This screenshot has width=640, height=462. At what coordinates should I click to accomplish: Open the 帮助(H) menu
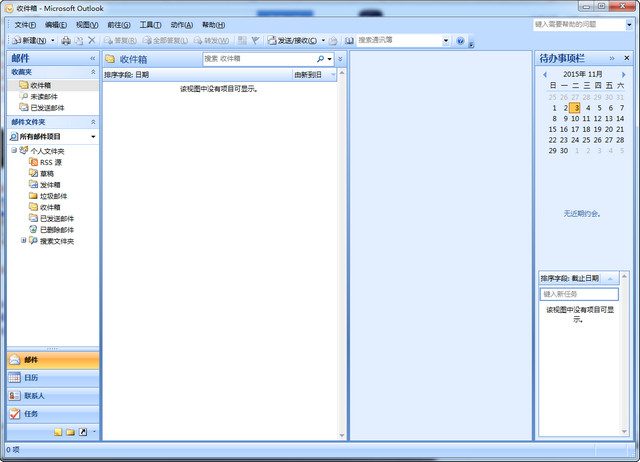click(x=213, y=25)
